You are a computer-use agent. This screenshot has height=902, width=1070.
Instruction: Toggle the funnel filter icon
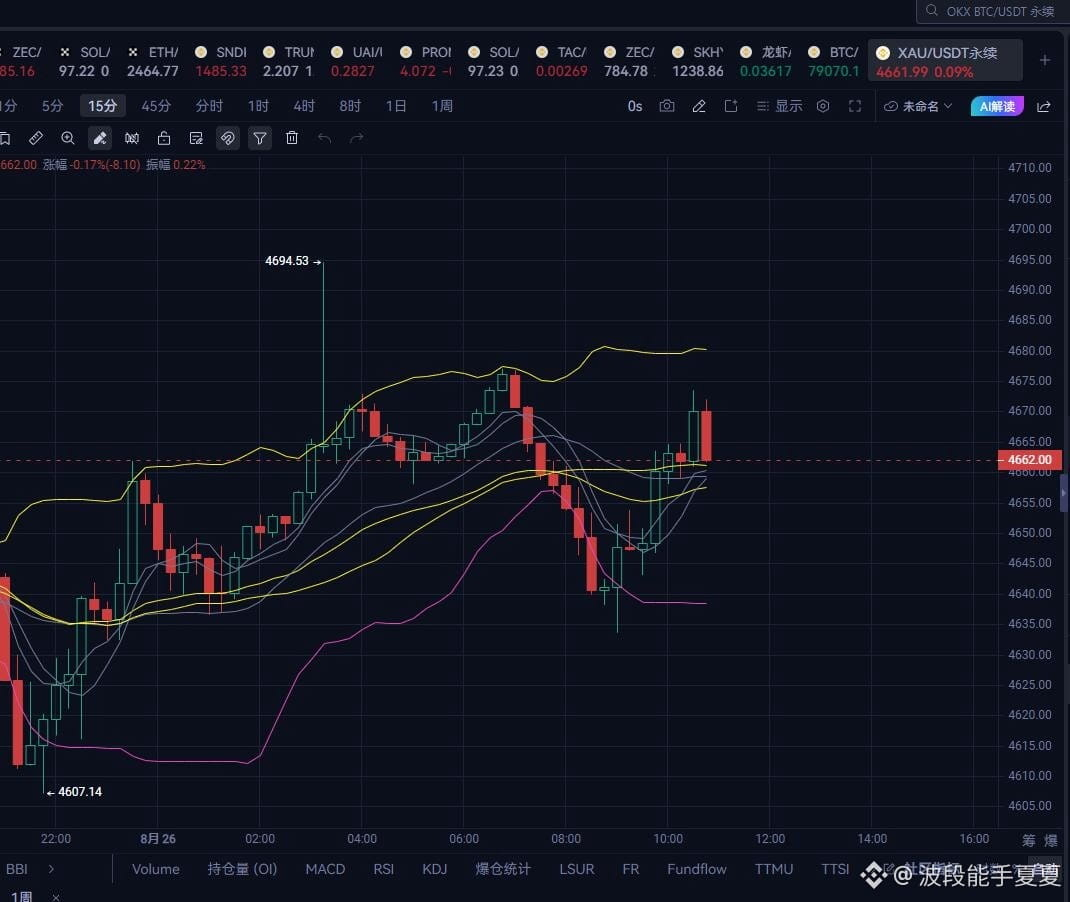coord(260,139)
